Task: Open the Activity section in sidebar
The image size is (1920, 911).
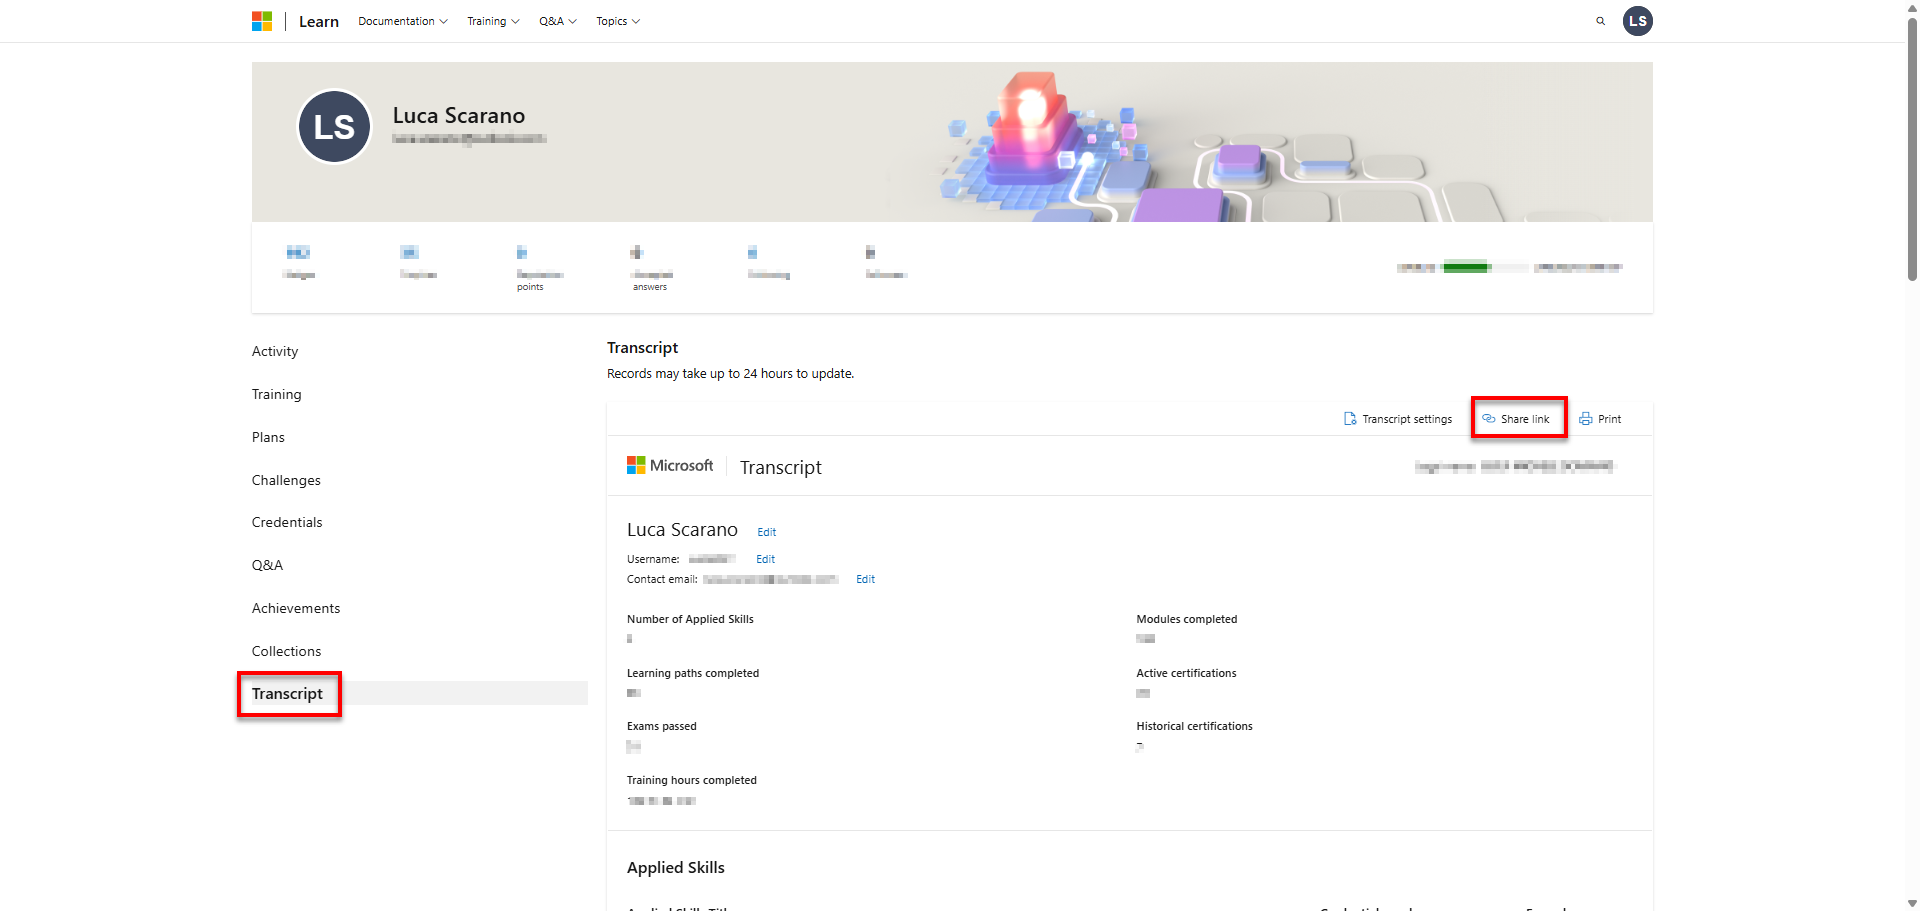Action: (x=275, y=351)
